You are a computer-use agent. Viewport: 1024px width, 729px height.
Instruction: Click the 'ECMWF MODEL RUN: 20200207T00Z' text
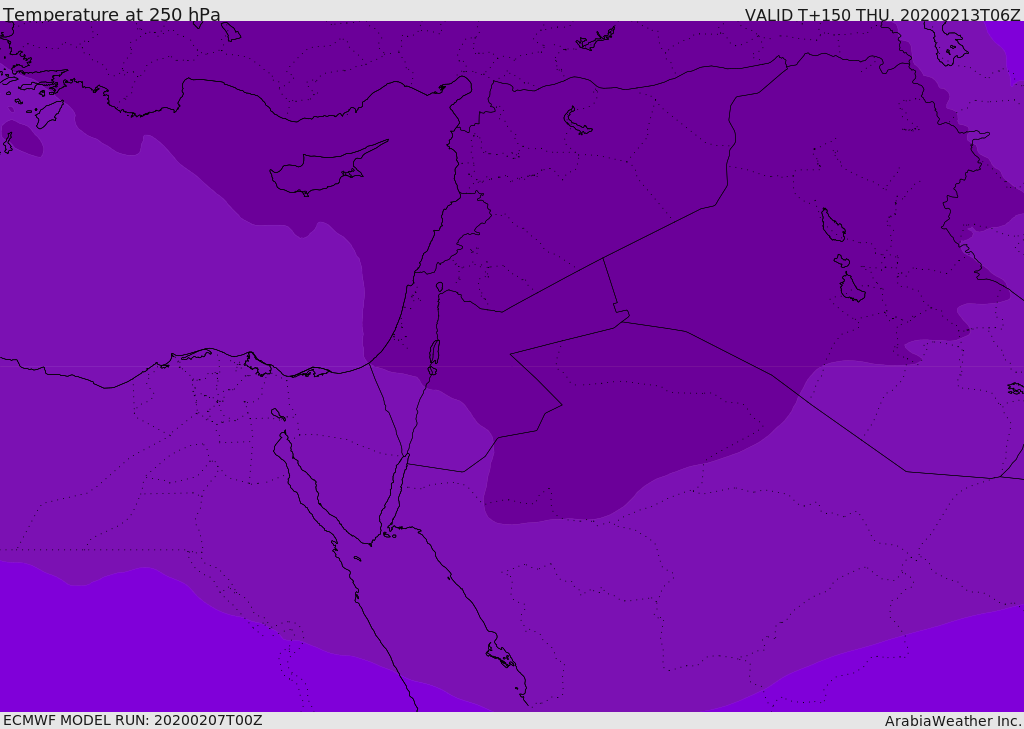(133, 720)
